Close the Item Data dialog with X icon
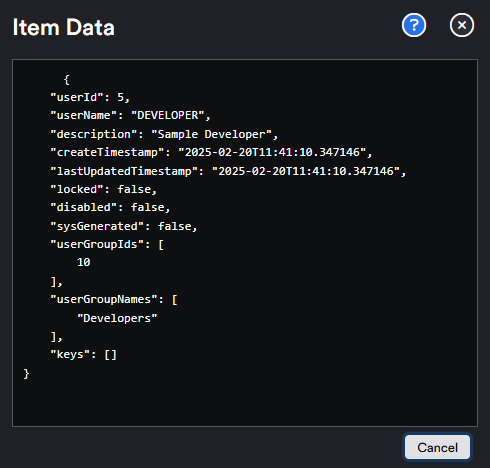Screen dimensions: 490x468 [x=462, y=25]
